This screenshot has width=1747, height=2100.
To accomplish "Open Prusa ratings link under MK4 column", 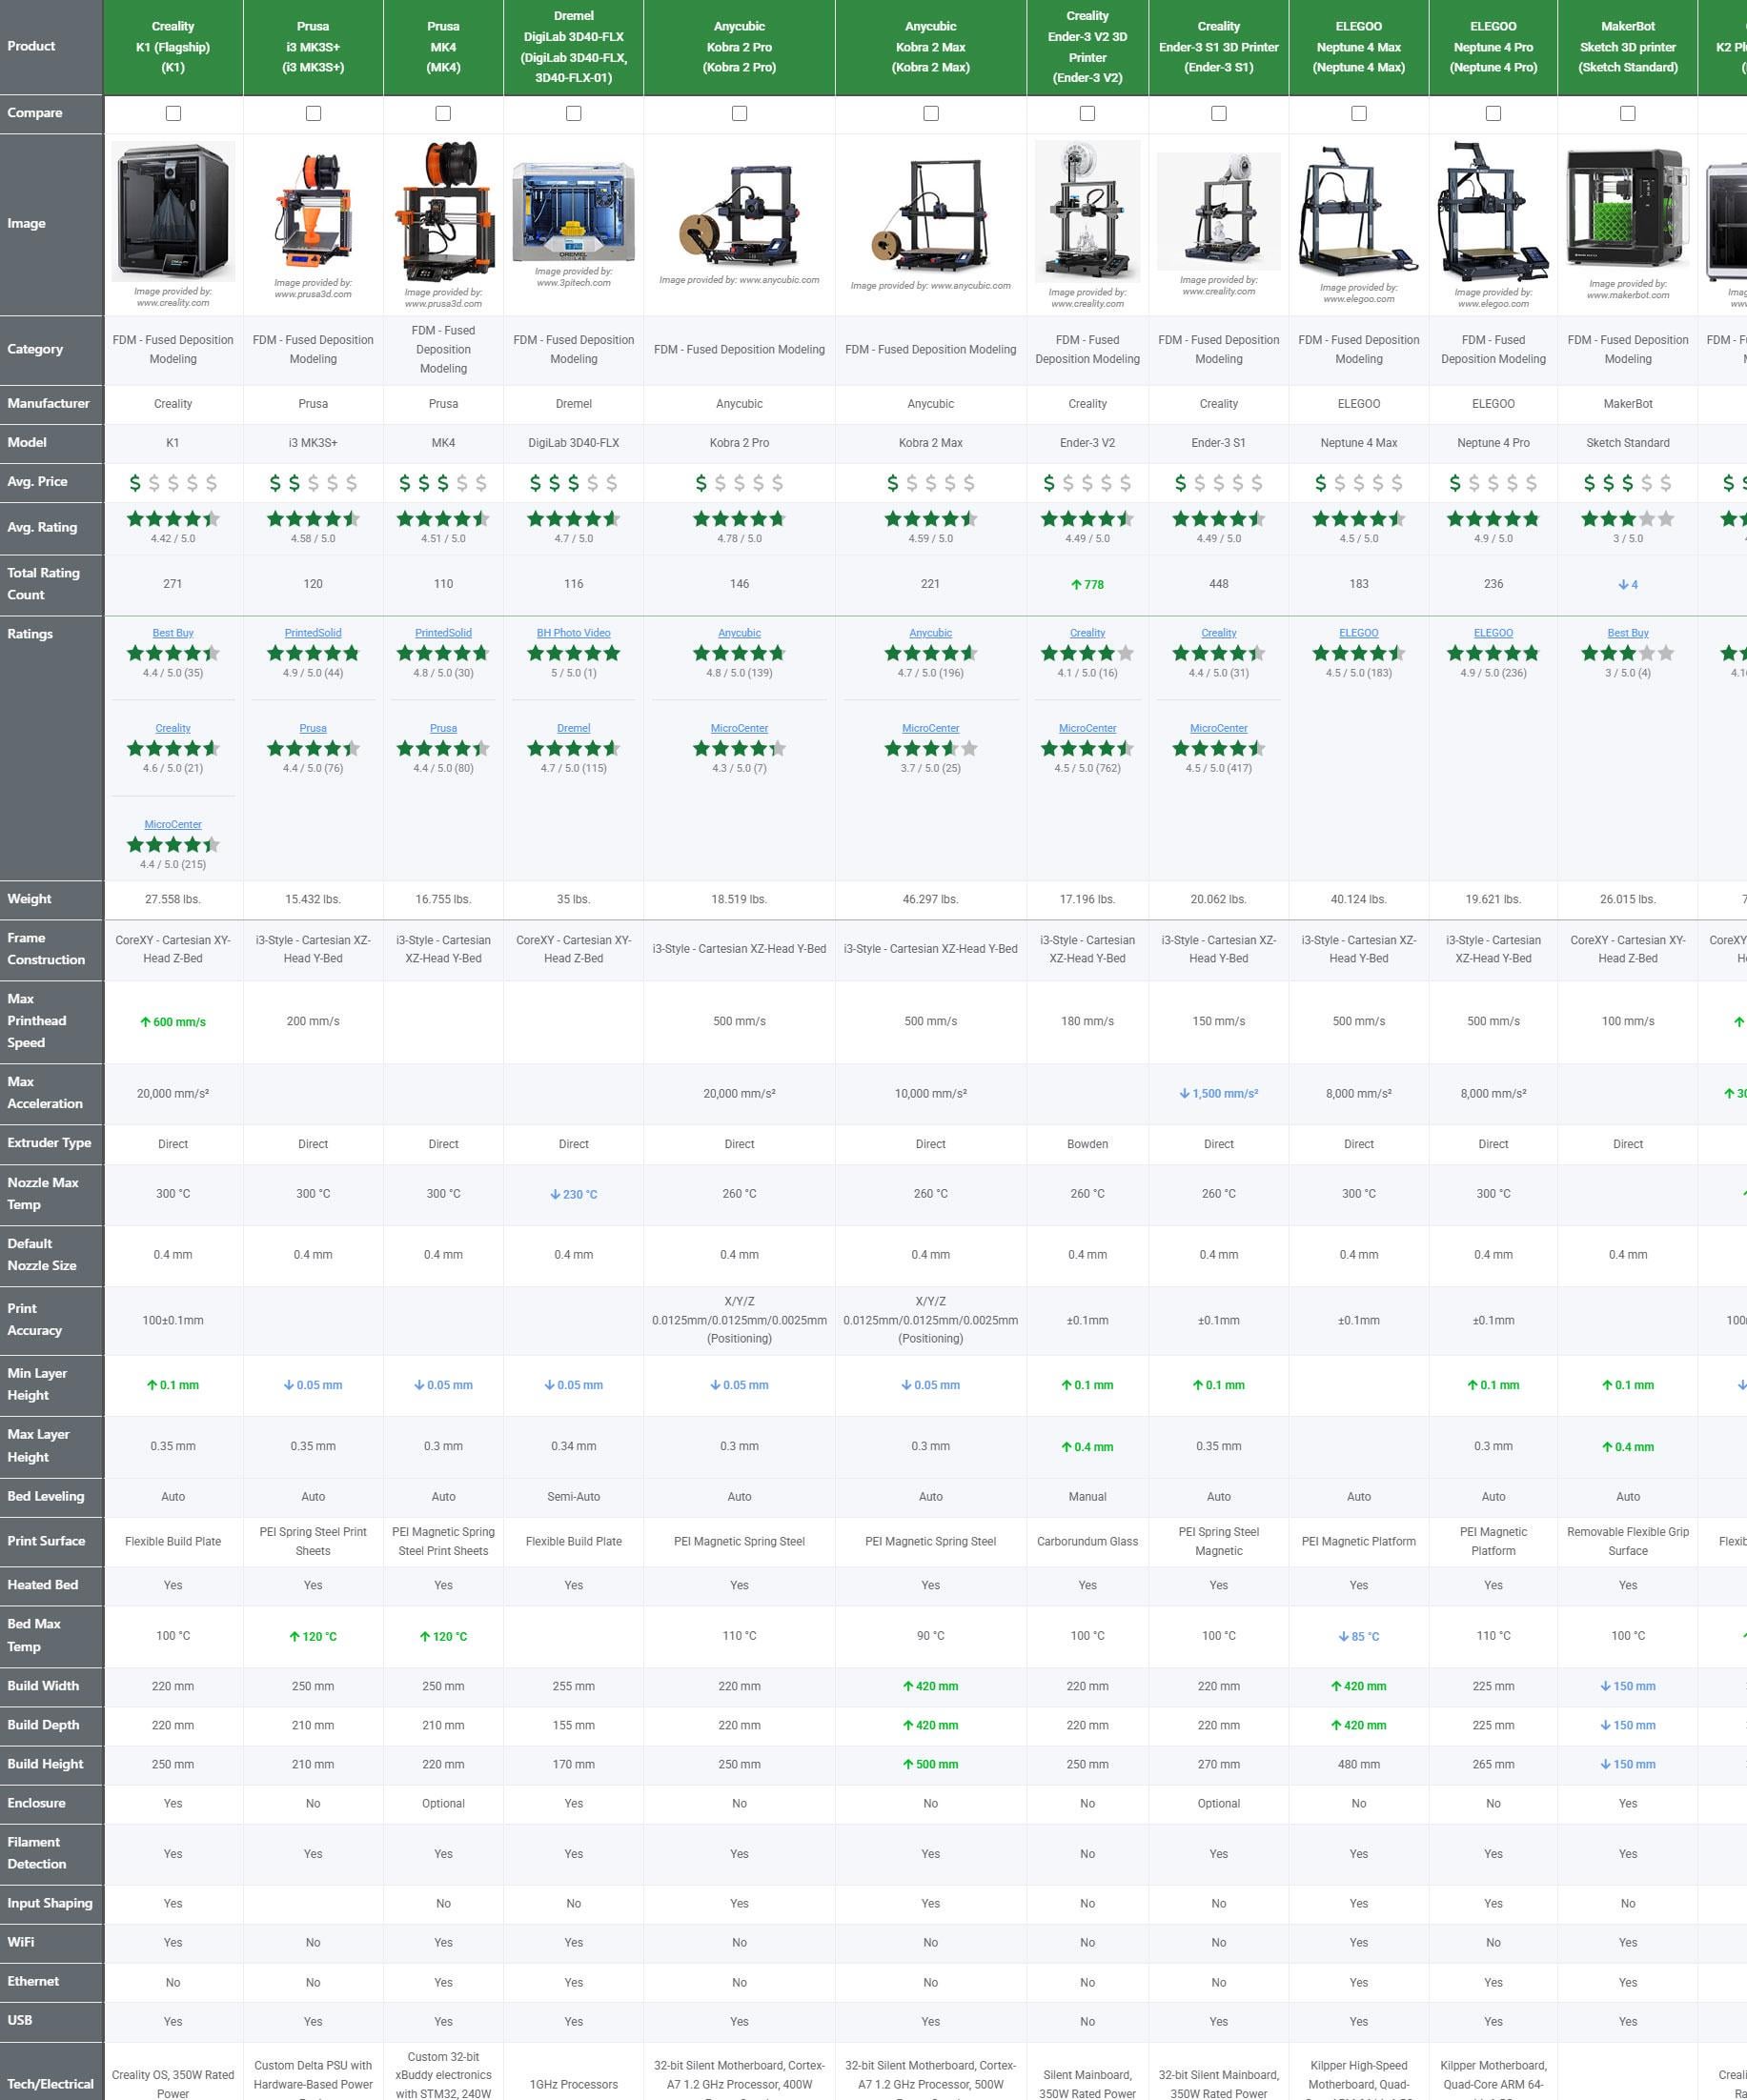I will click(x=443, y=728).
